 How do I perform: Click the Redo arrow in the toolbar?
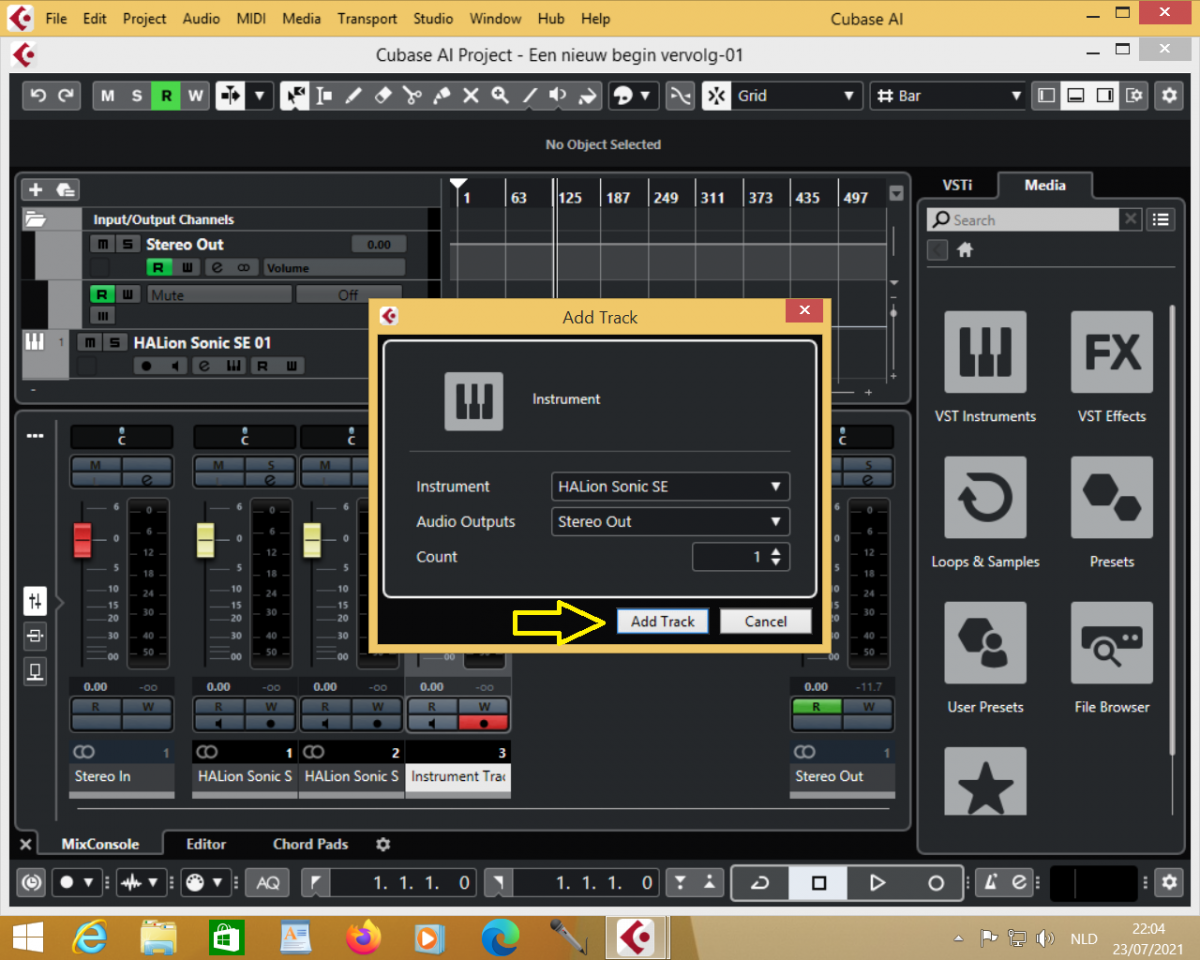click(66, 96)
